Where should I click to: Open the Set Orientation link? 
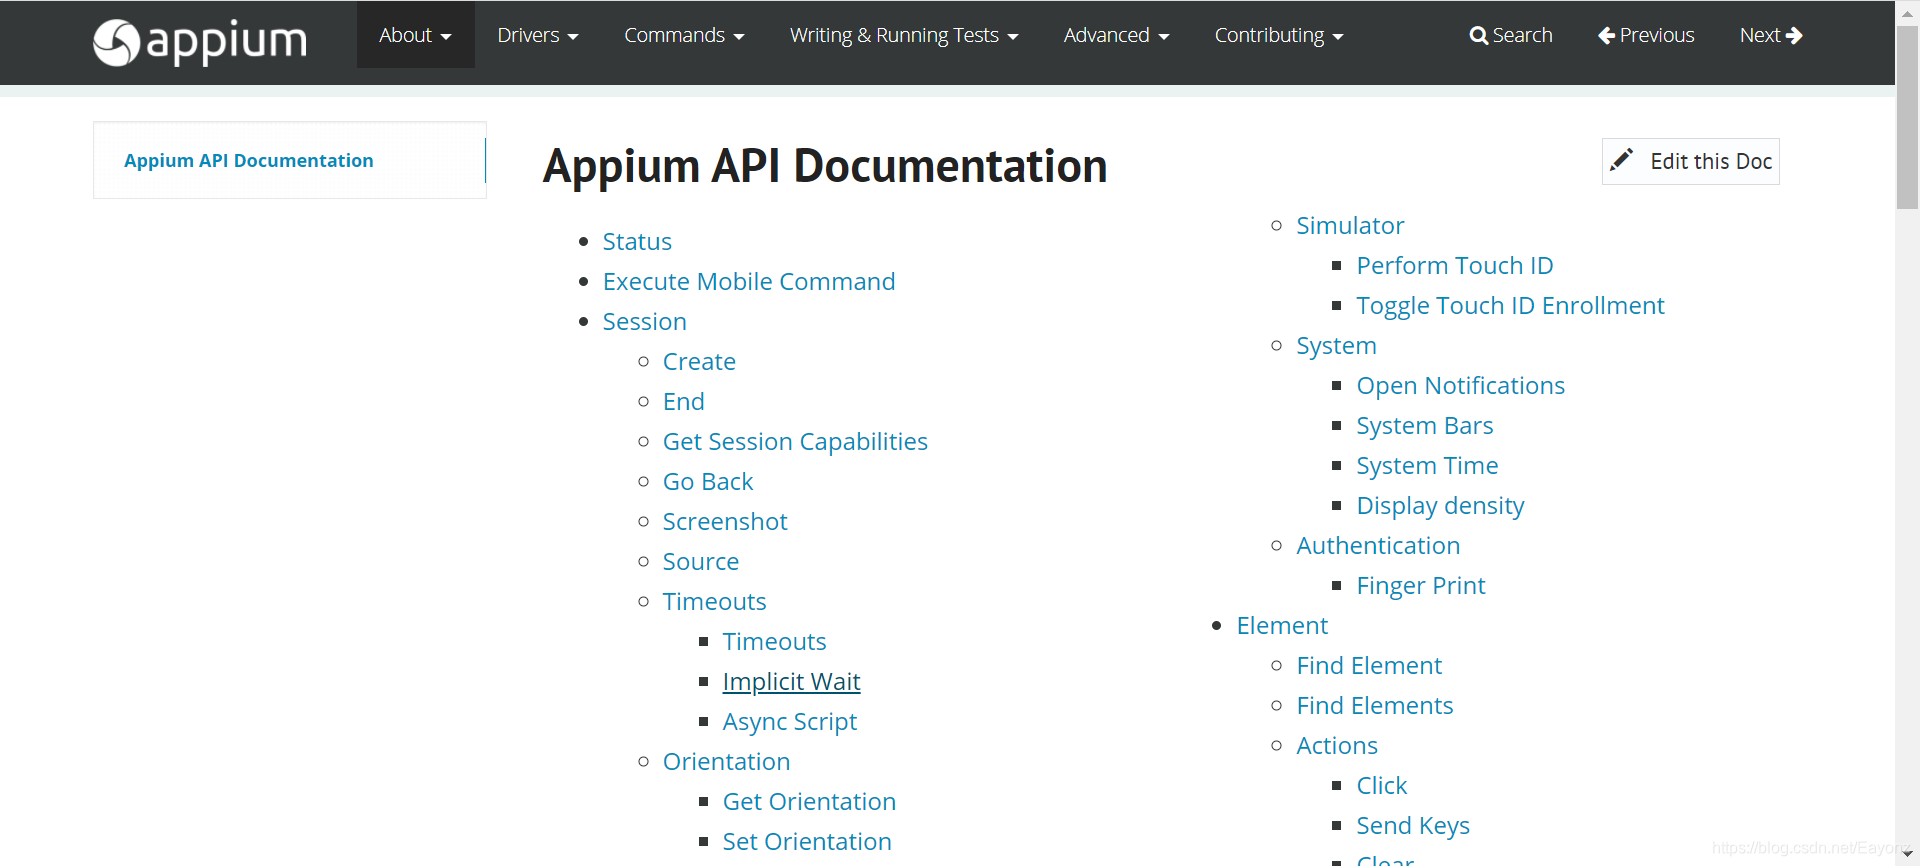coord(807,842)
